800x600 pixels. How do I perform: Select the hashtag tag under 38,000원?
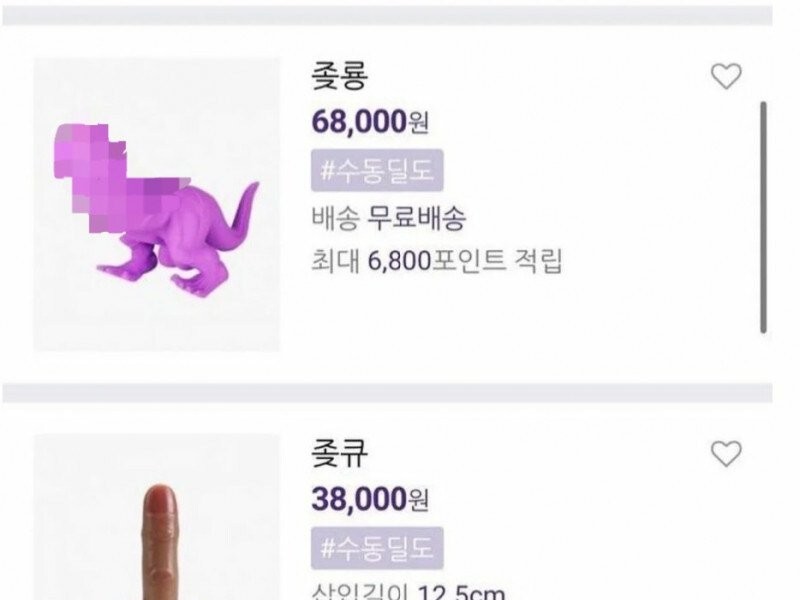pos(377,547)
